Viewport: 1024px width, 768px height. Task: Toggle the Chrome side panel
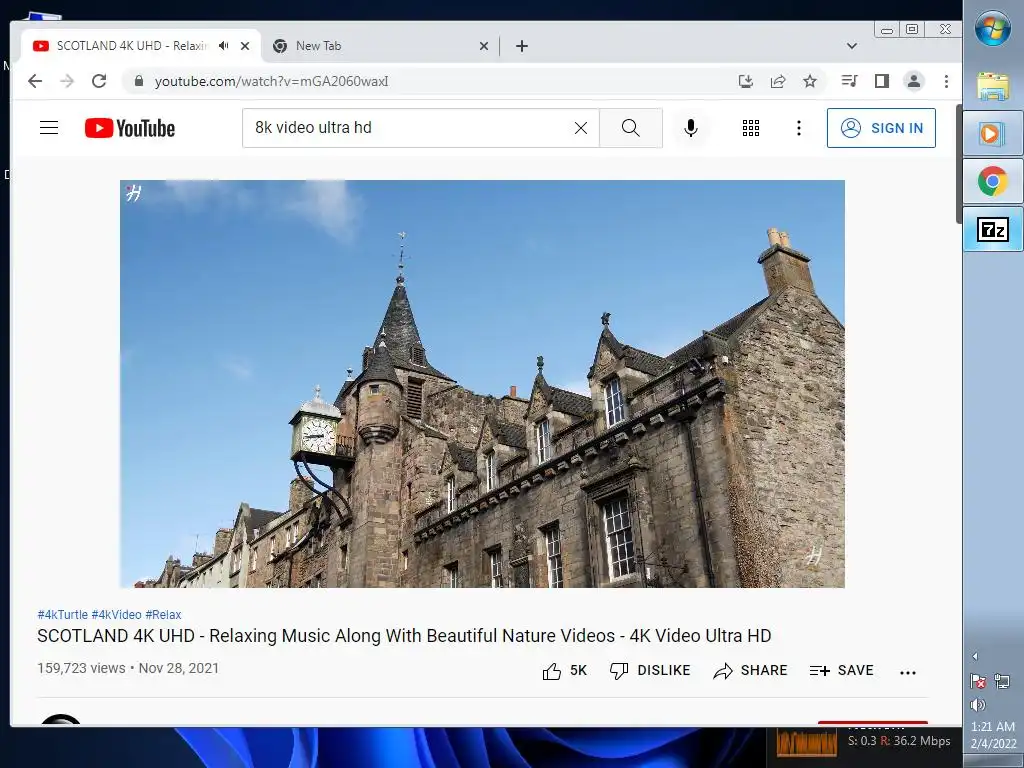pyautogui.click(x=882, y=81)
